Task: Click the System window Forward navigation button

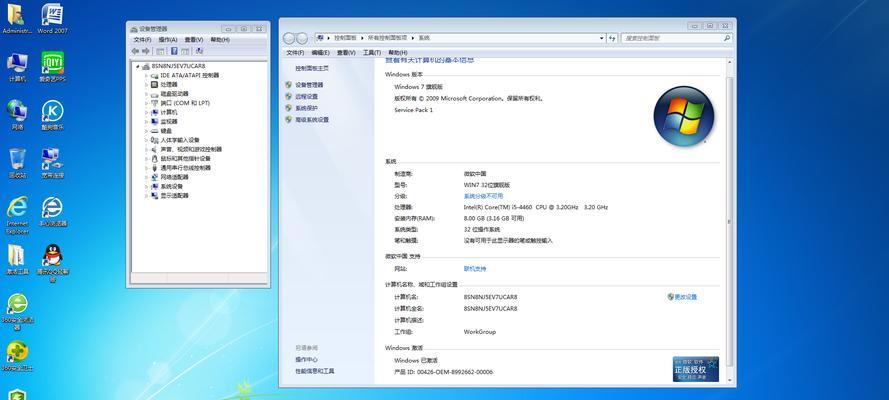Action: (302, 38)
